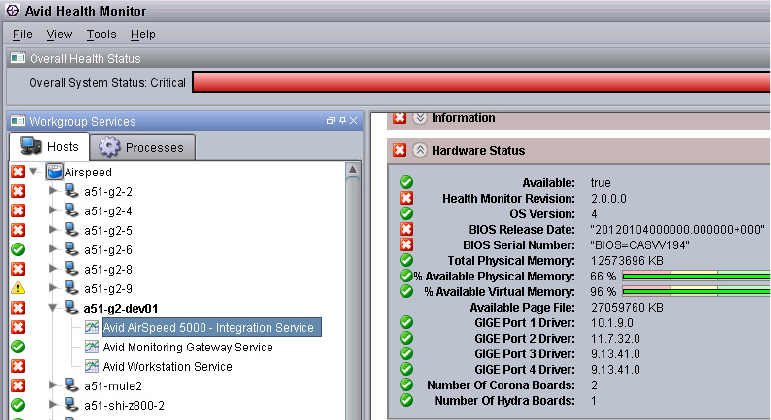Image resolution: width=771 pixels, height=420 pixels.
Task: Restore the Workgroup Services panel window
Action: (331, 120)
